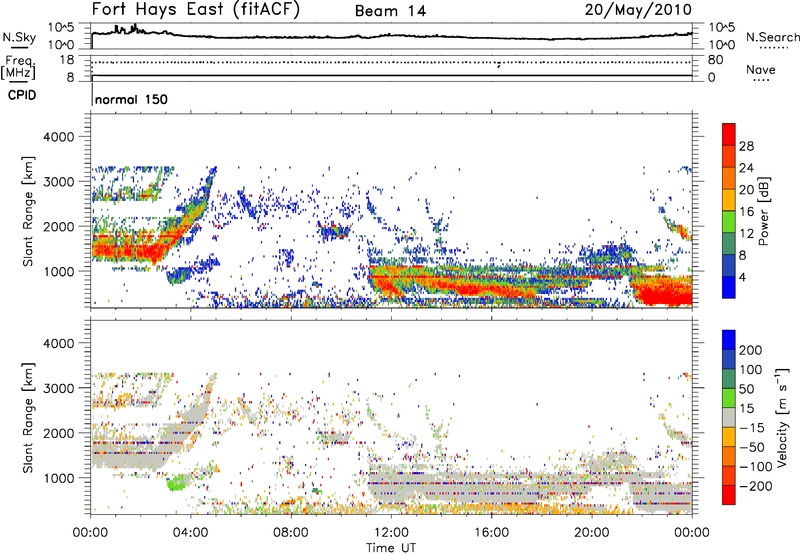Click the "Fort Hays East (fitACF)" title
800x554 pixels.
click(195, 9)
